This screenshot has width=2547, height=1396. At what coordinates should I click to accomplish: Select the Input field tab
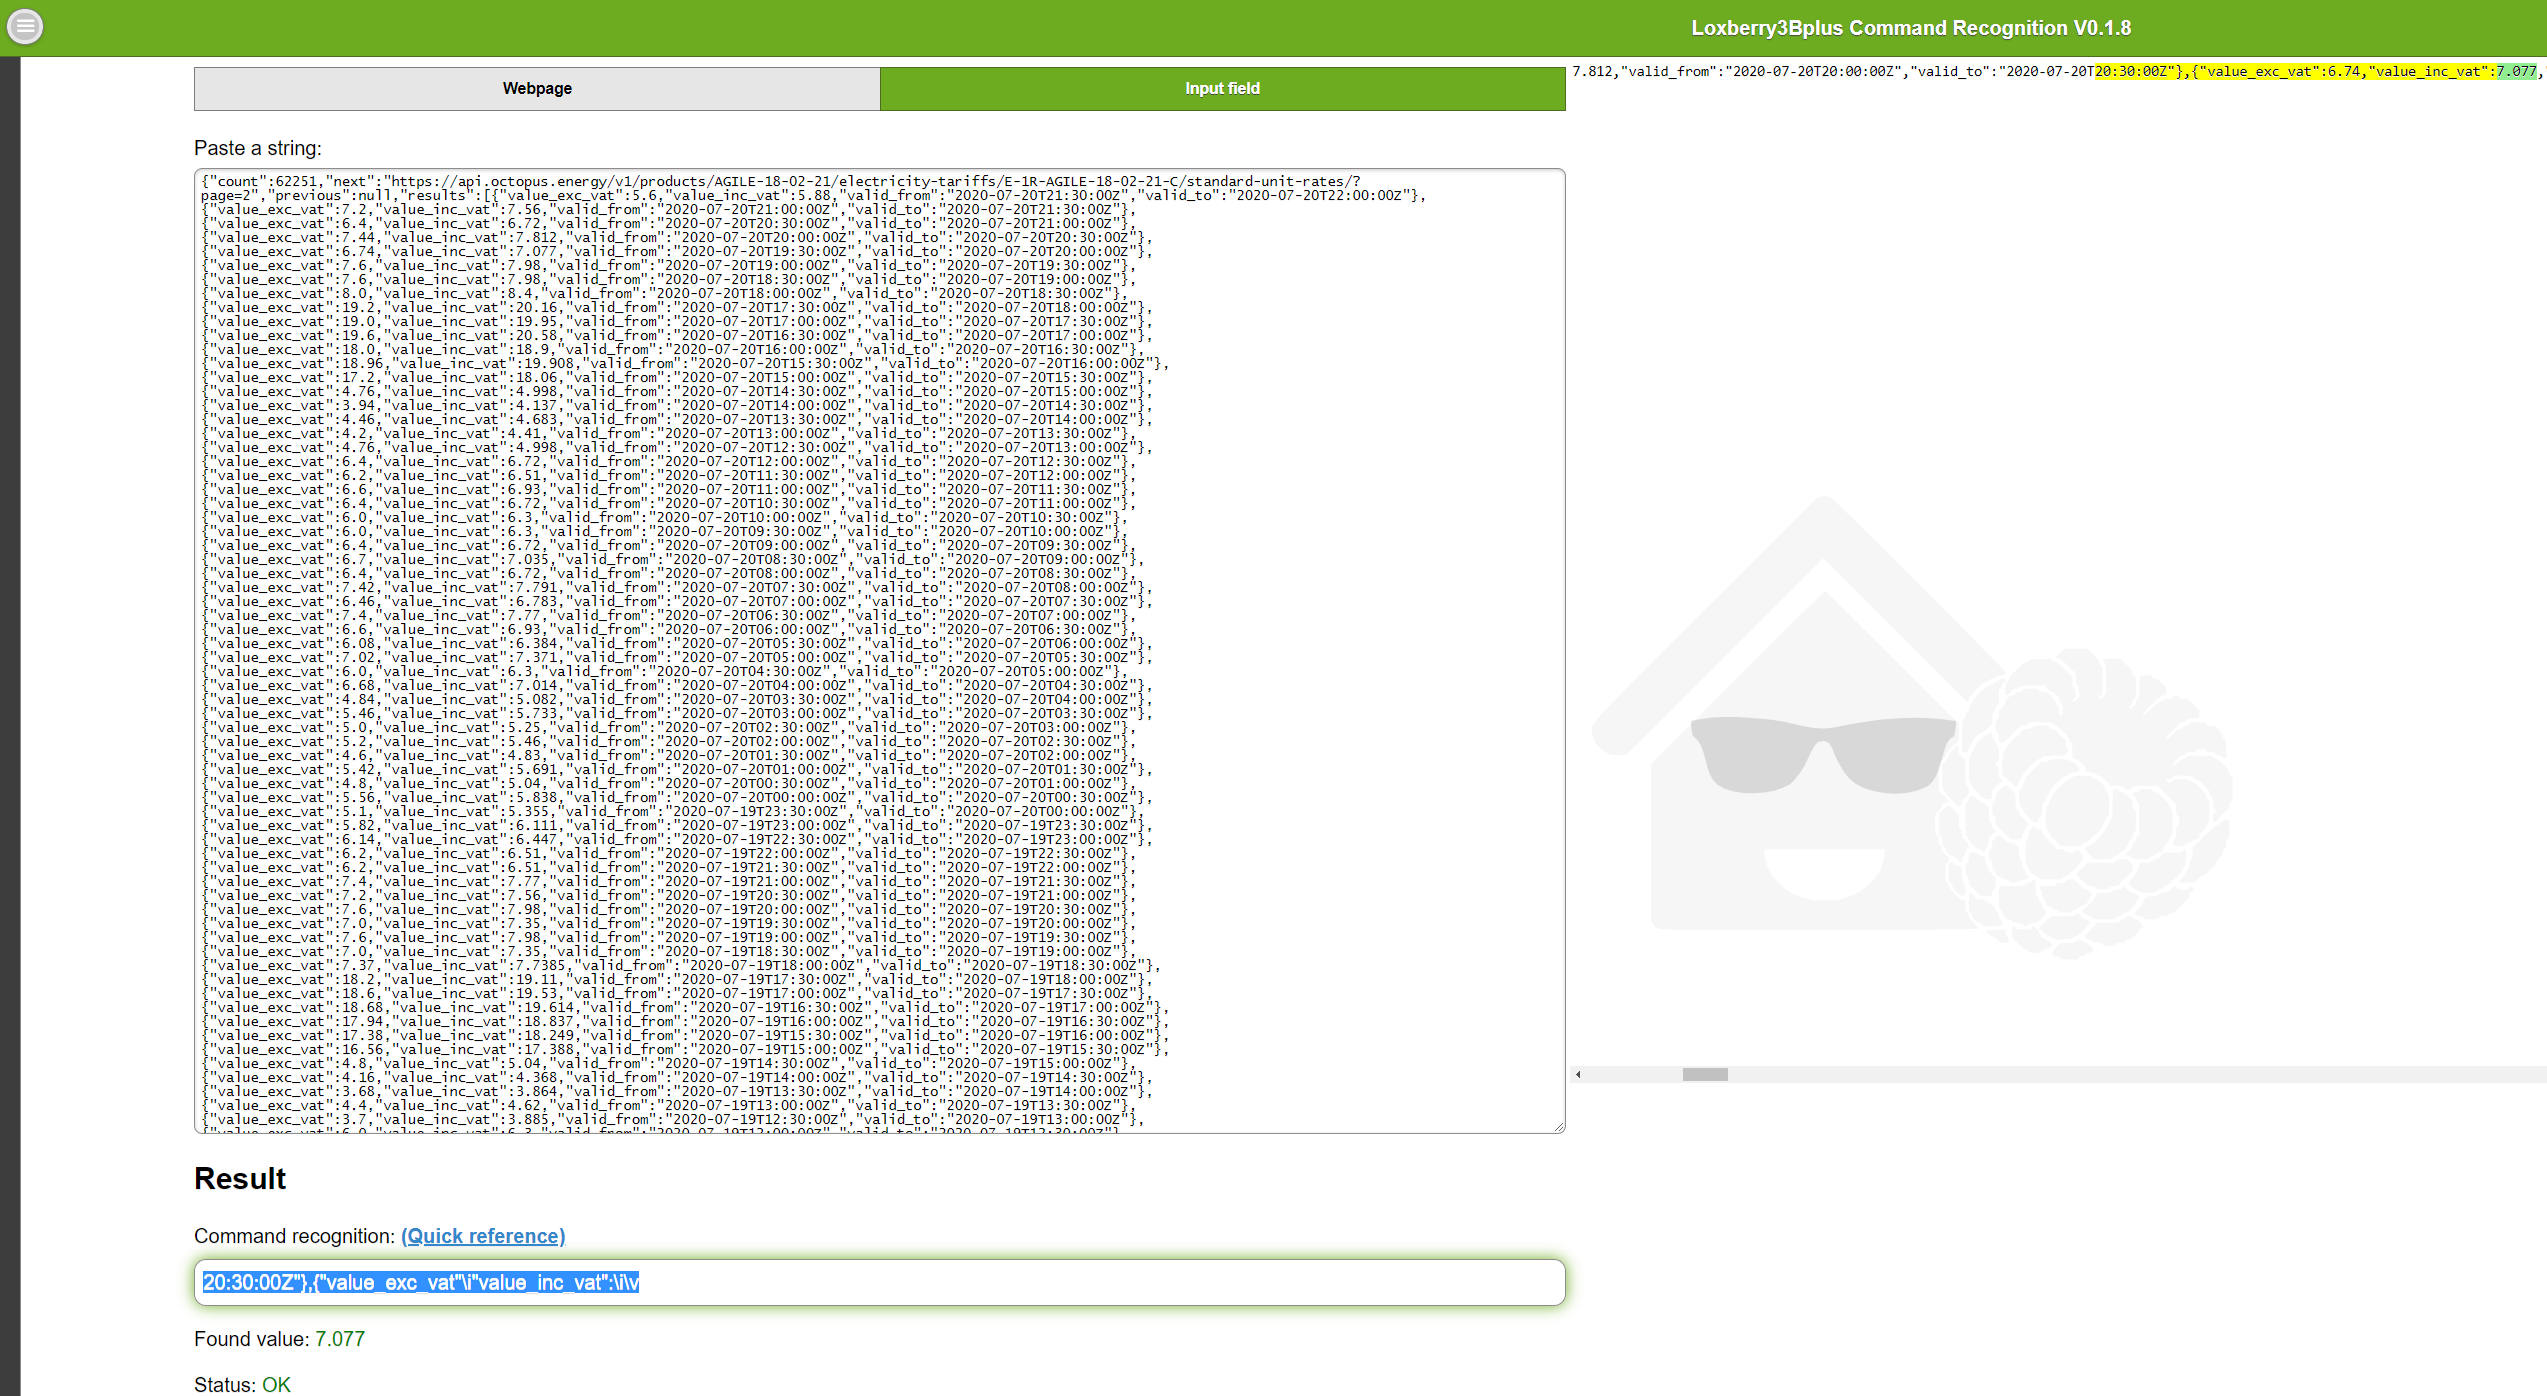point(1222,88)
